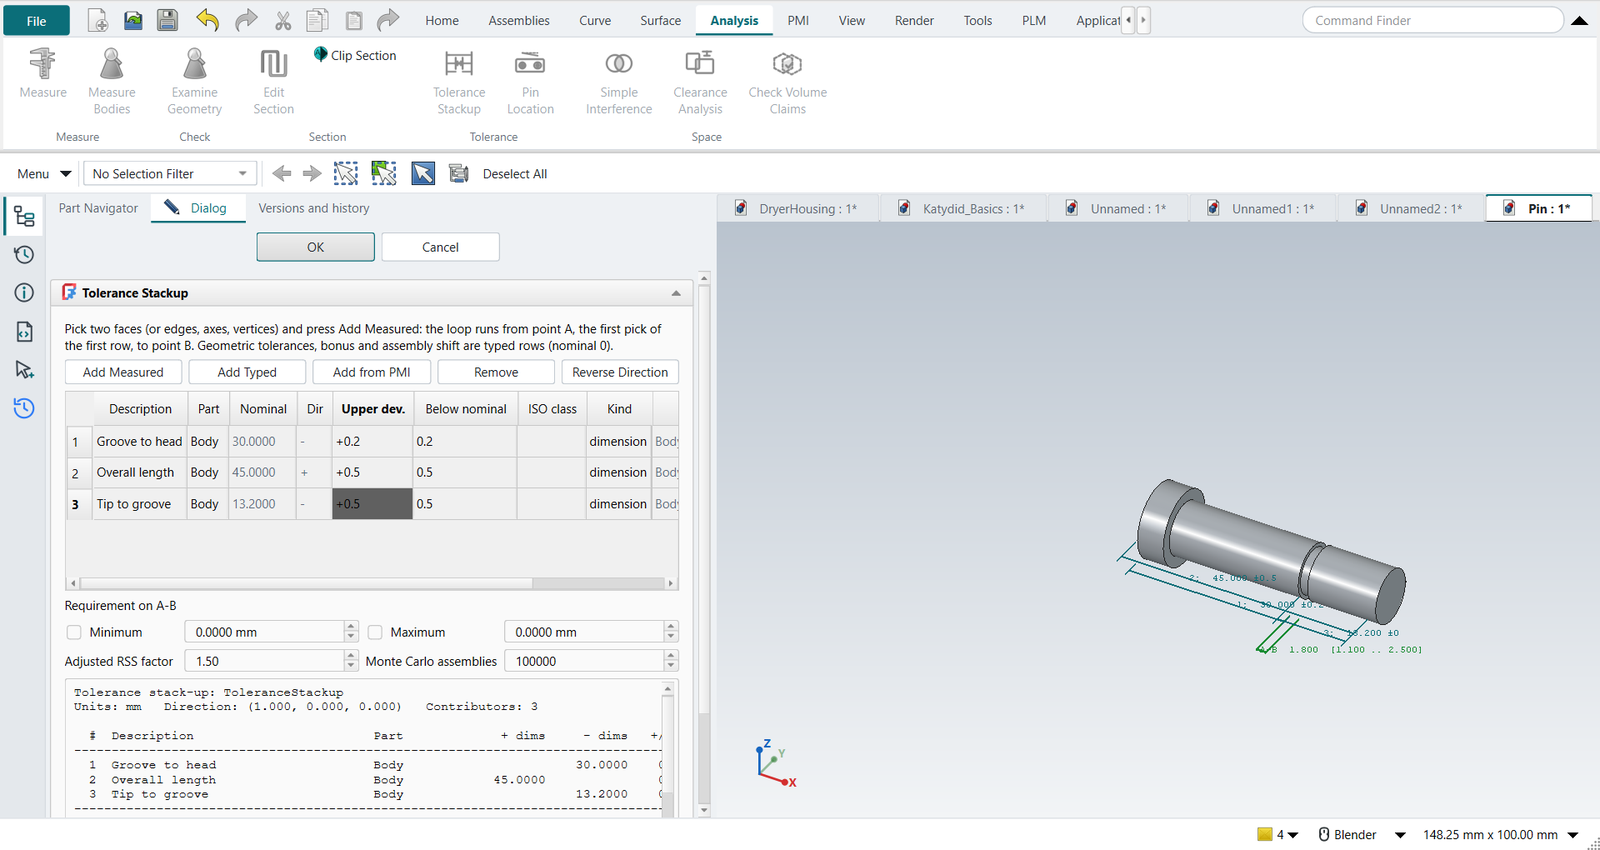Enable the Minimum requirement checkbox
The width and height of the screenshot is (1600, 850).
(x=74, y=632)
